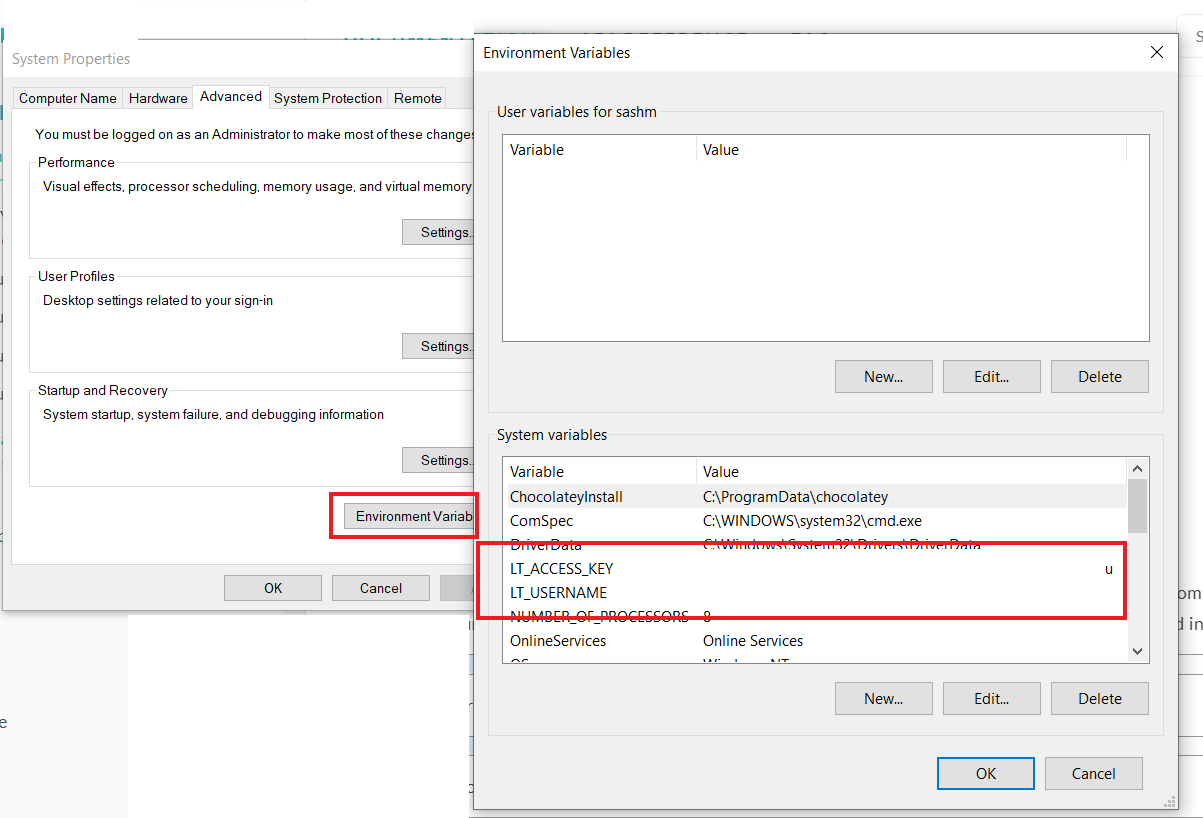Open Performance Settings
Screen dimensions: 1203x818
tap(440, 232)
